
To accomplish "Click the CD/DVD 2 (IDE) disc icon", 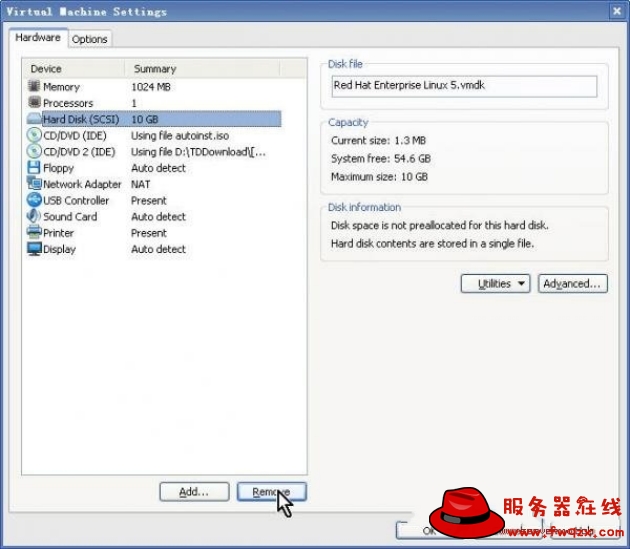I will click(34, 151).
